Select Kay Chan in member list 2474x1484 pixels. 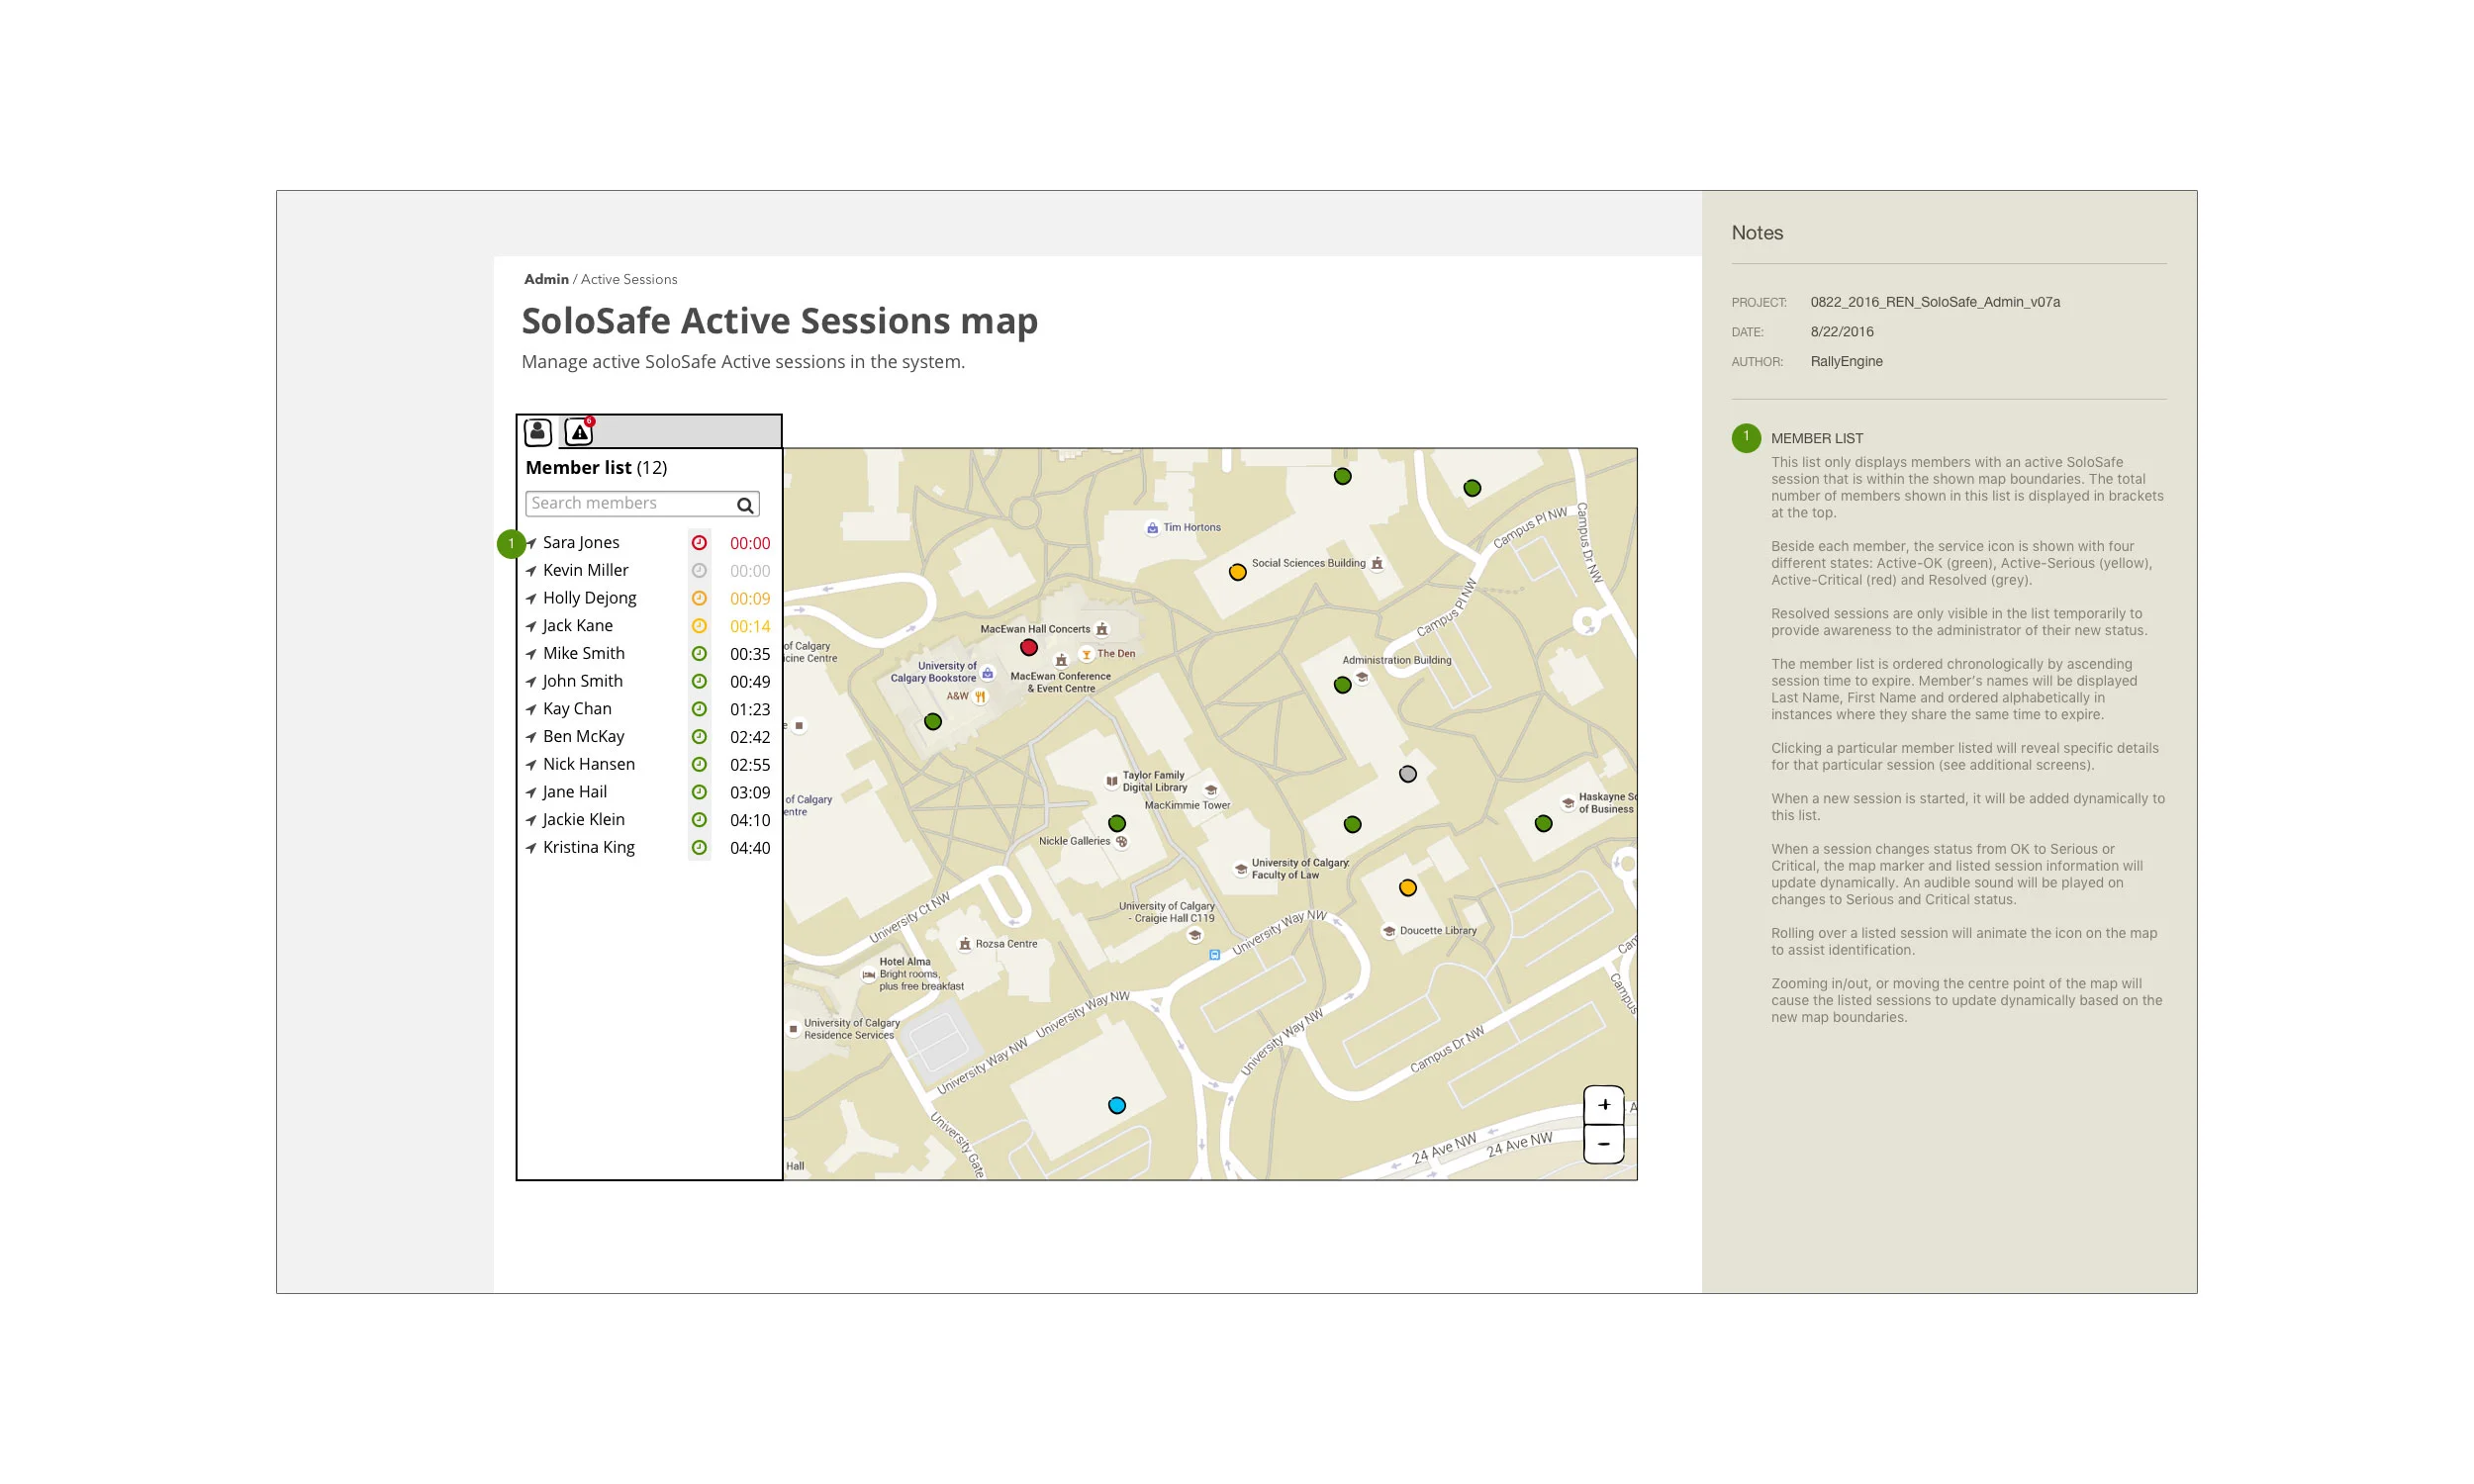(577, 709)
